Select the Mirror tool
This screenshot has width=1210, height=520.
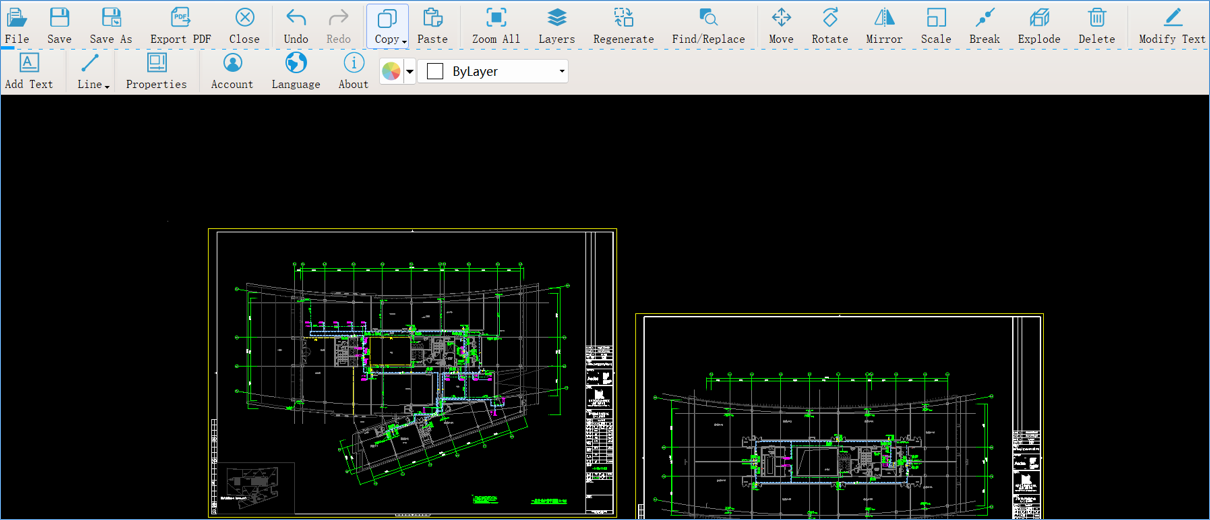click(884, 26)
